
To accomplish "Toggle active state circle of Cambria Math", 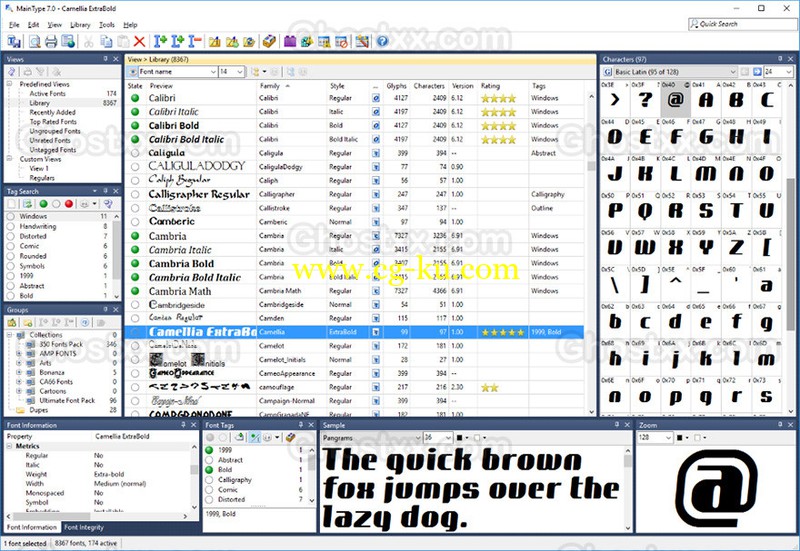I will pyautogui.click(x=135, y=291).
